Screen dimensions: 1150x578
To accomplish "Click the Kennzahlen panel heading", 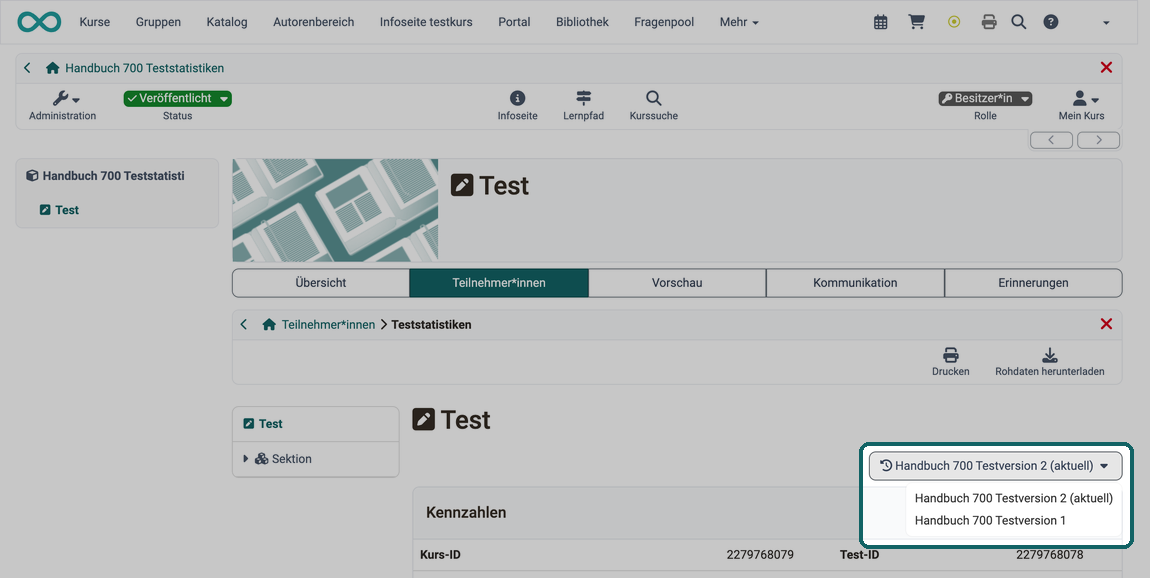I will 466,512.
